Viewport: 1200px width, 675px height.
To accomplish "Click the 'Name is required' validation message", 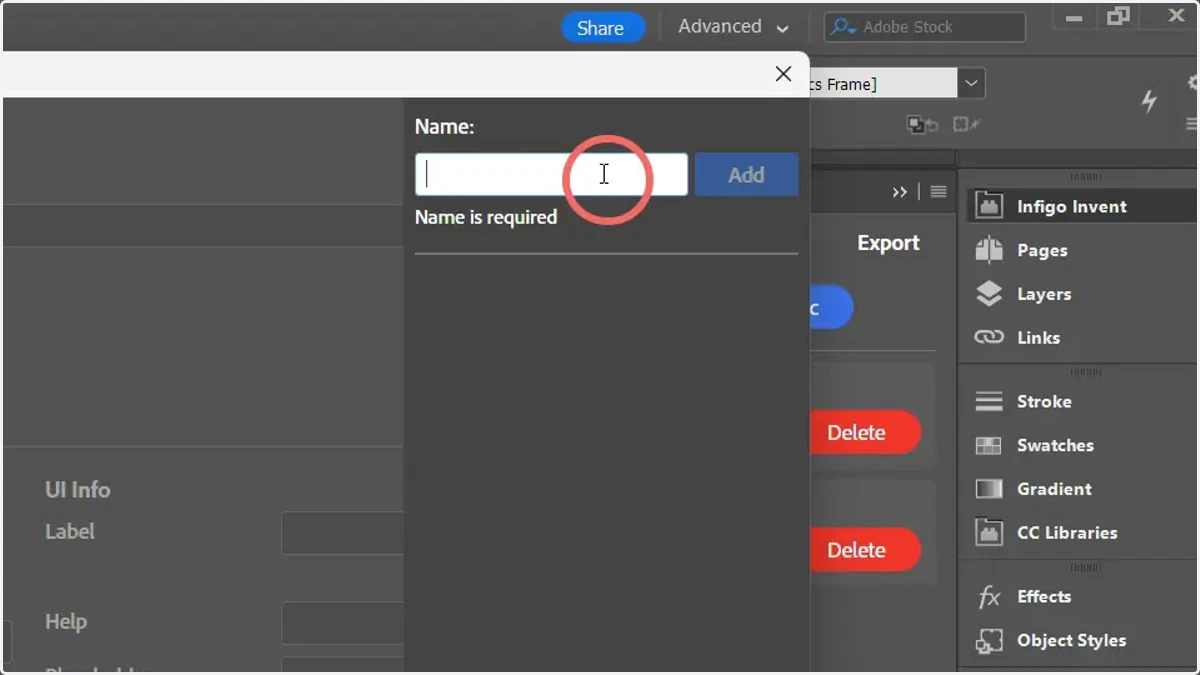I will 486,217.
